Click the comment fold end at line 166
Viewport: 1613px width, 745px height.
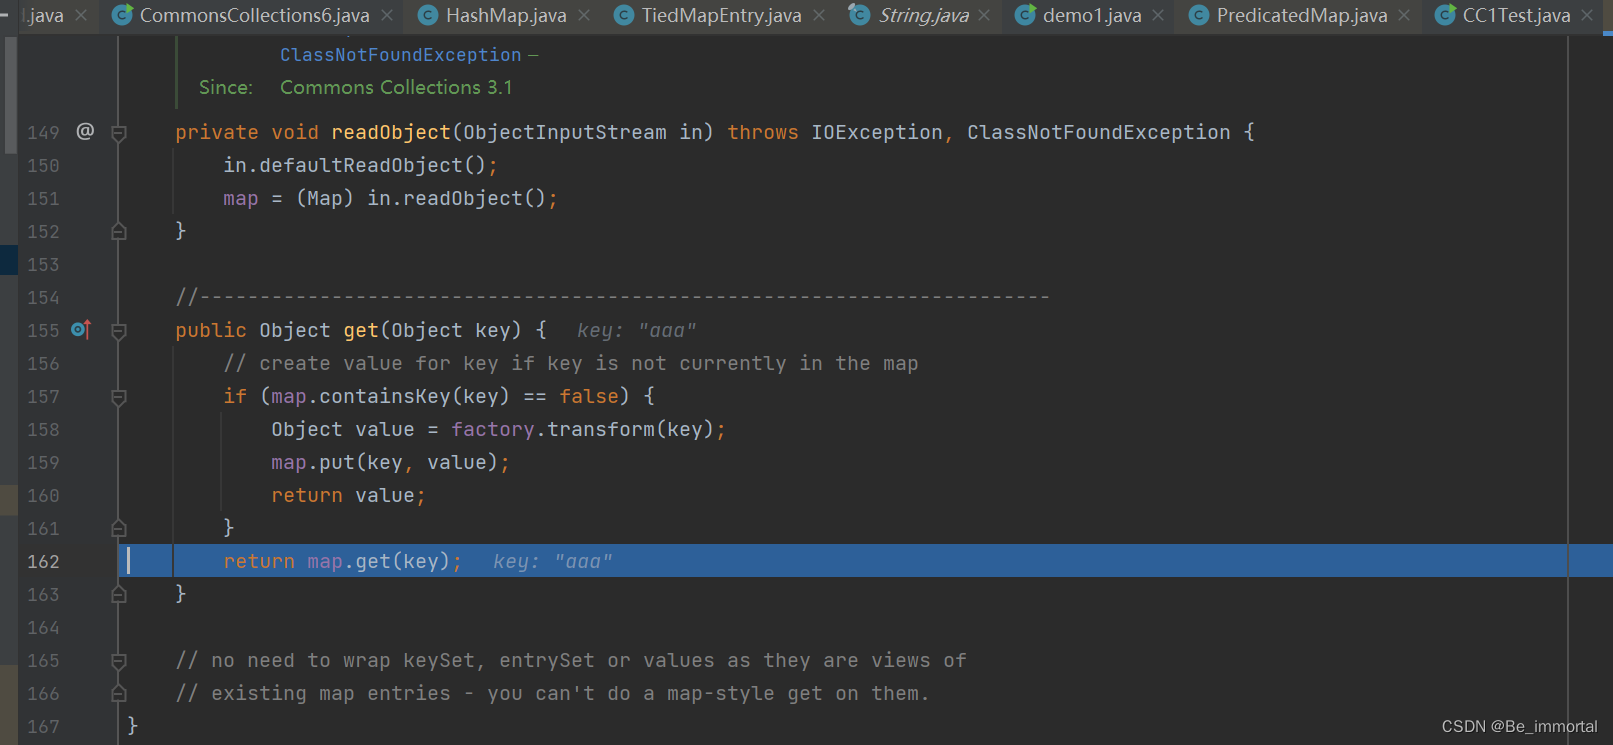pyautogui.click(x=119, y=693)
